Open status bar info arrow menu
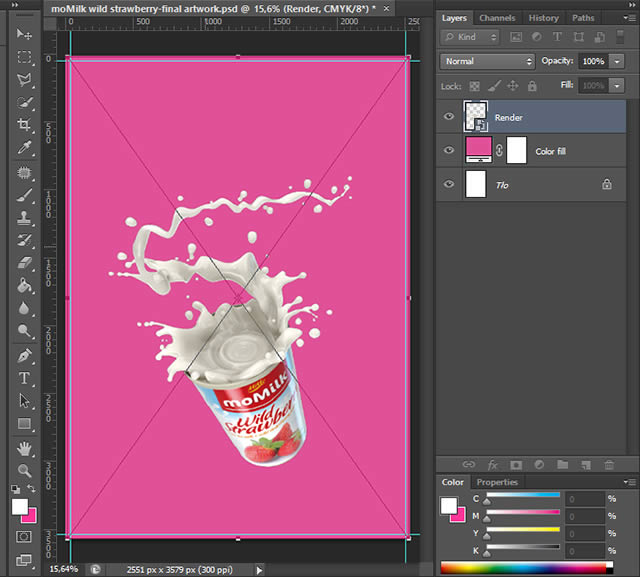The width and height of the screenshot is (640, 577). [259, 570]
